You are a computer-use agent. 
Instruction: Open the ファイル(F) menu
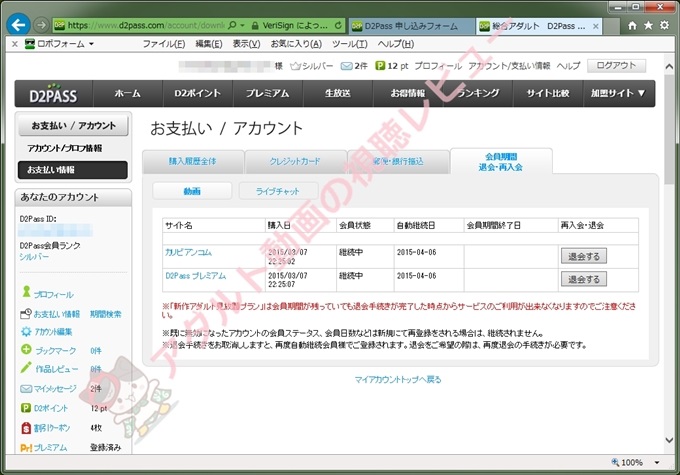[164, 44]
